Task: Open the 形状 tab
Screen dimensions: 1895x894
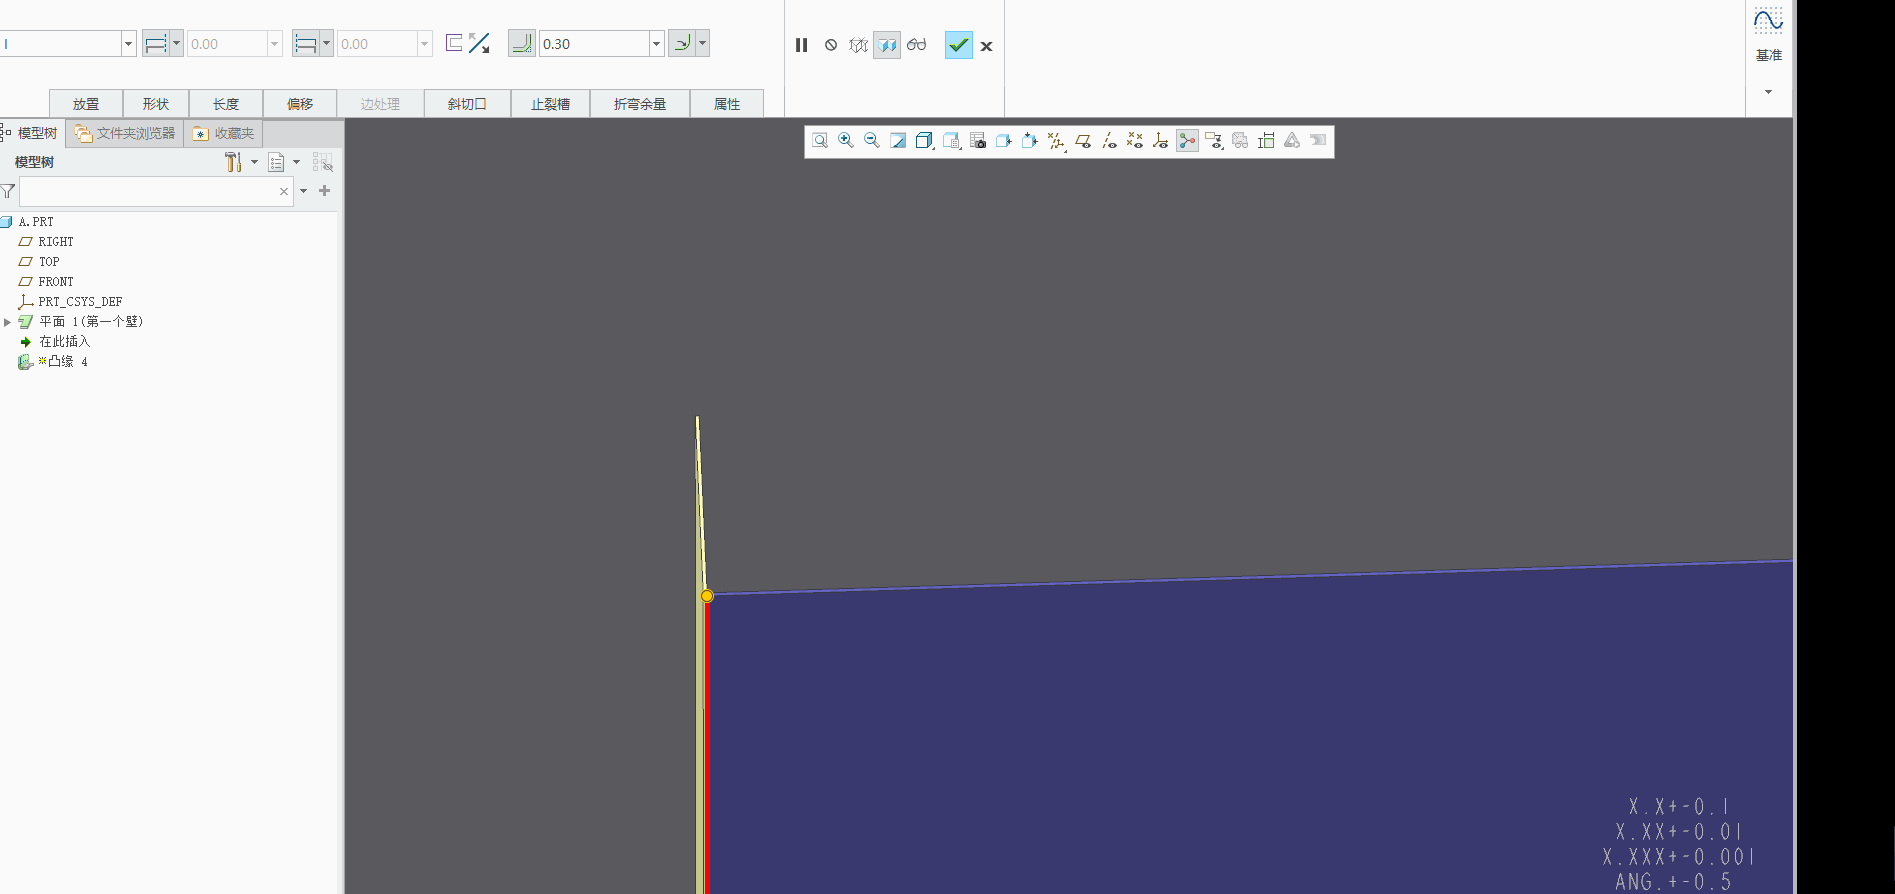Action: tap(156, 104)
